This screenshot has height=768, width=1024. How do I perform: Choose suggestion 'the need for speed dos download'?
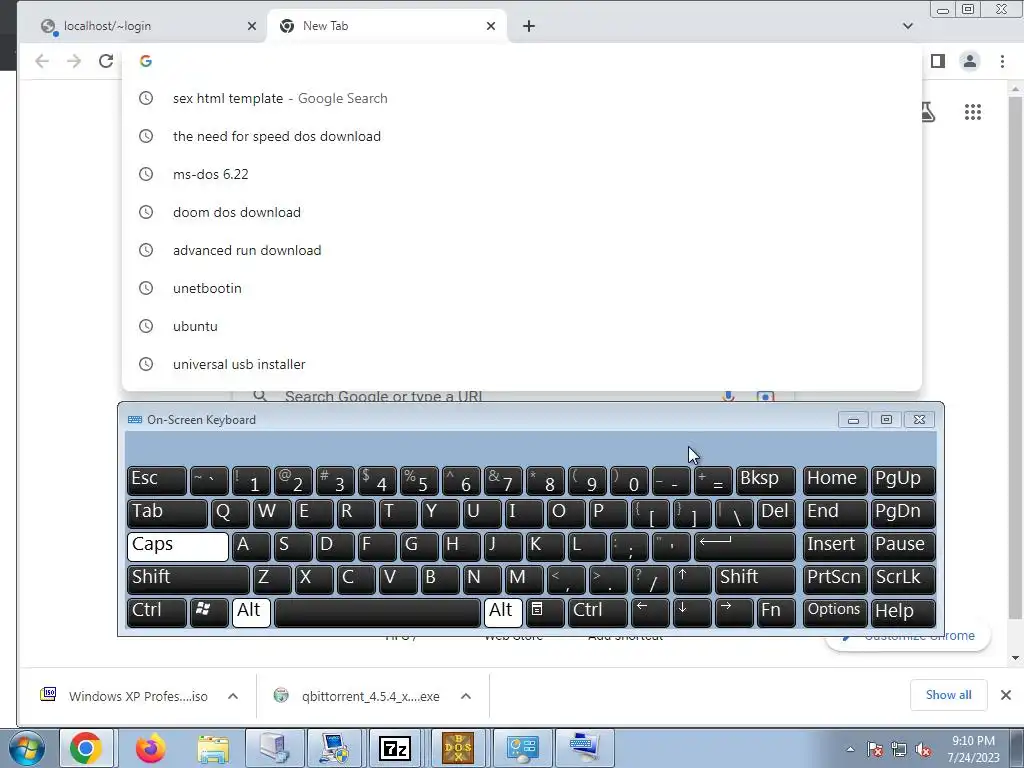[x=522, y=136]
